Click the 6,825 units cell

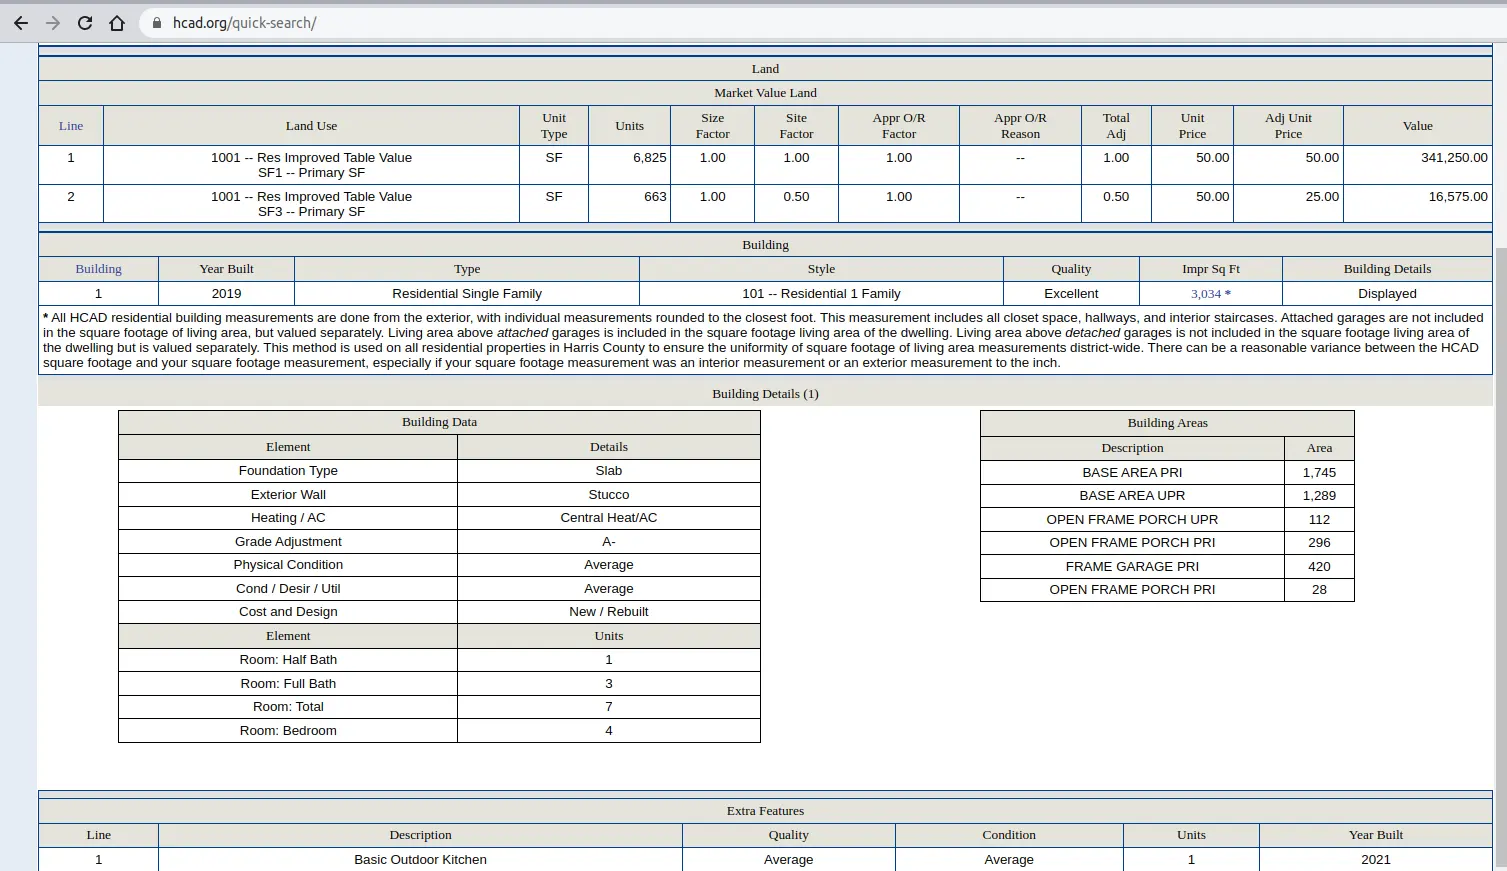coord(629,165)
